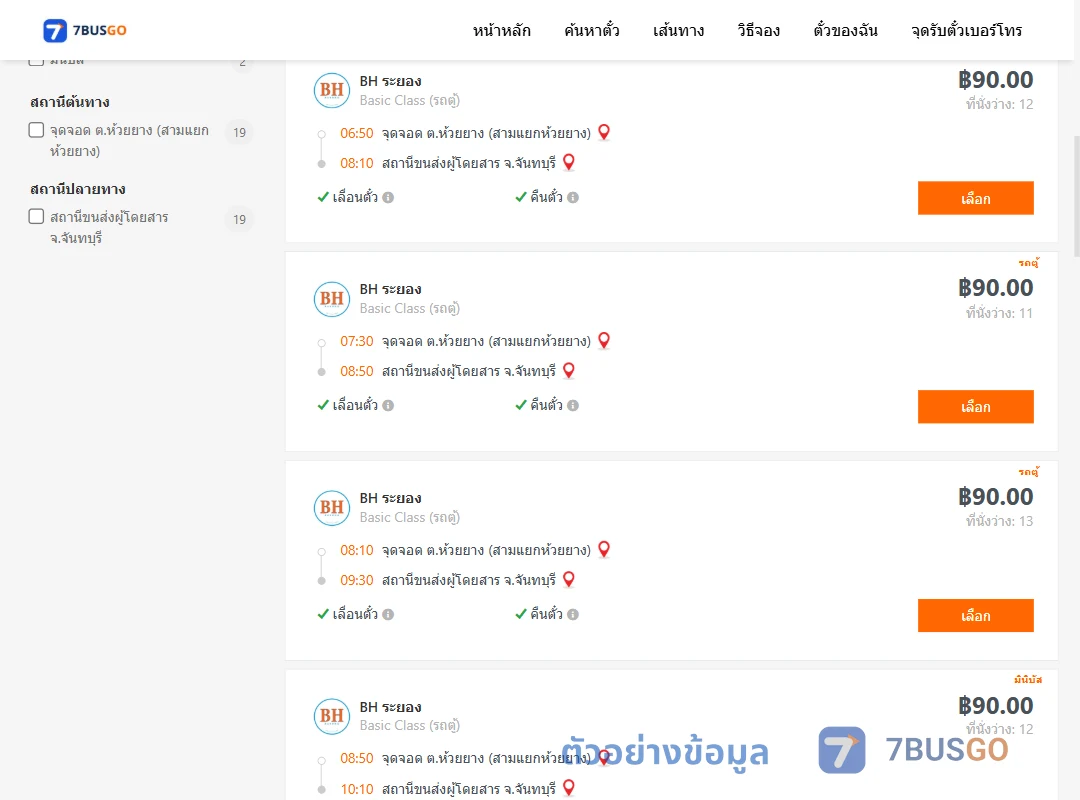Click BH operator logo in 07:30 trip

pyautogui.click(x=332, y=298)
